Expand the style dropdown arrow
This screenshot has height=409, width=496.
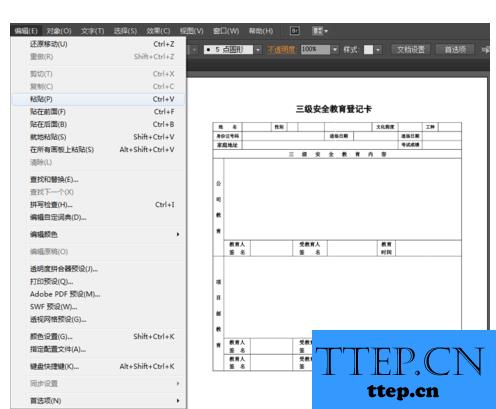click(378, 50)
